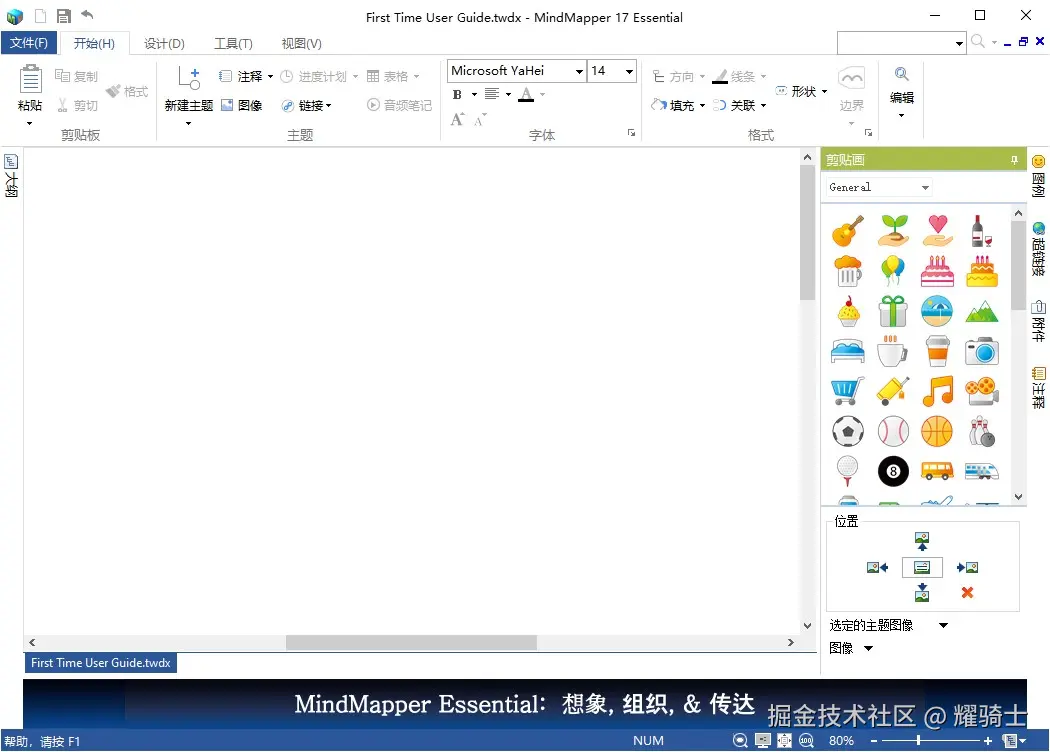Select First Time User Guide.twdx document tab
Viewport: 1050px width, 752px height.
tap(100, 663)
